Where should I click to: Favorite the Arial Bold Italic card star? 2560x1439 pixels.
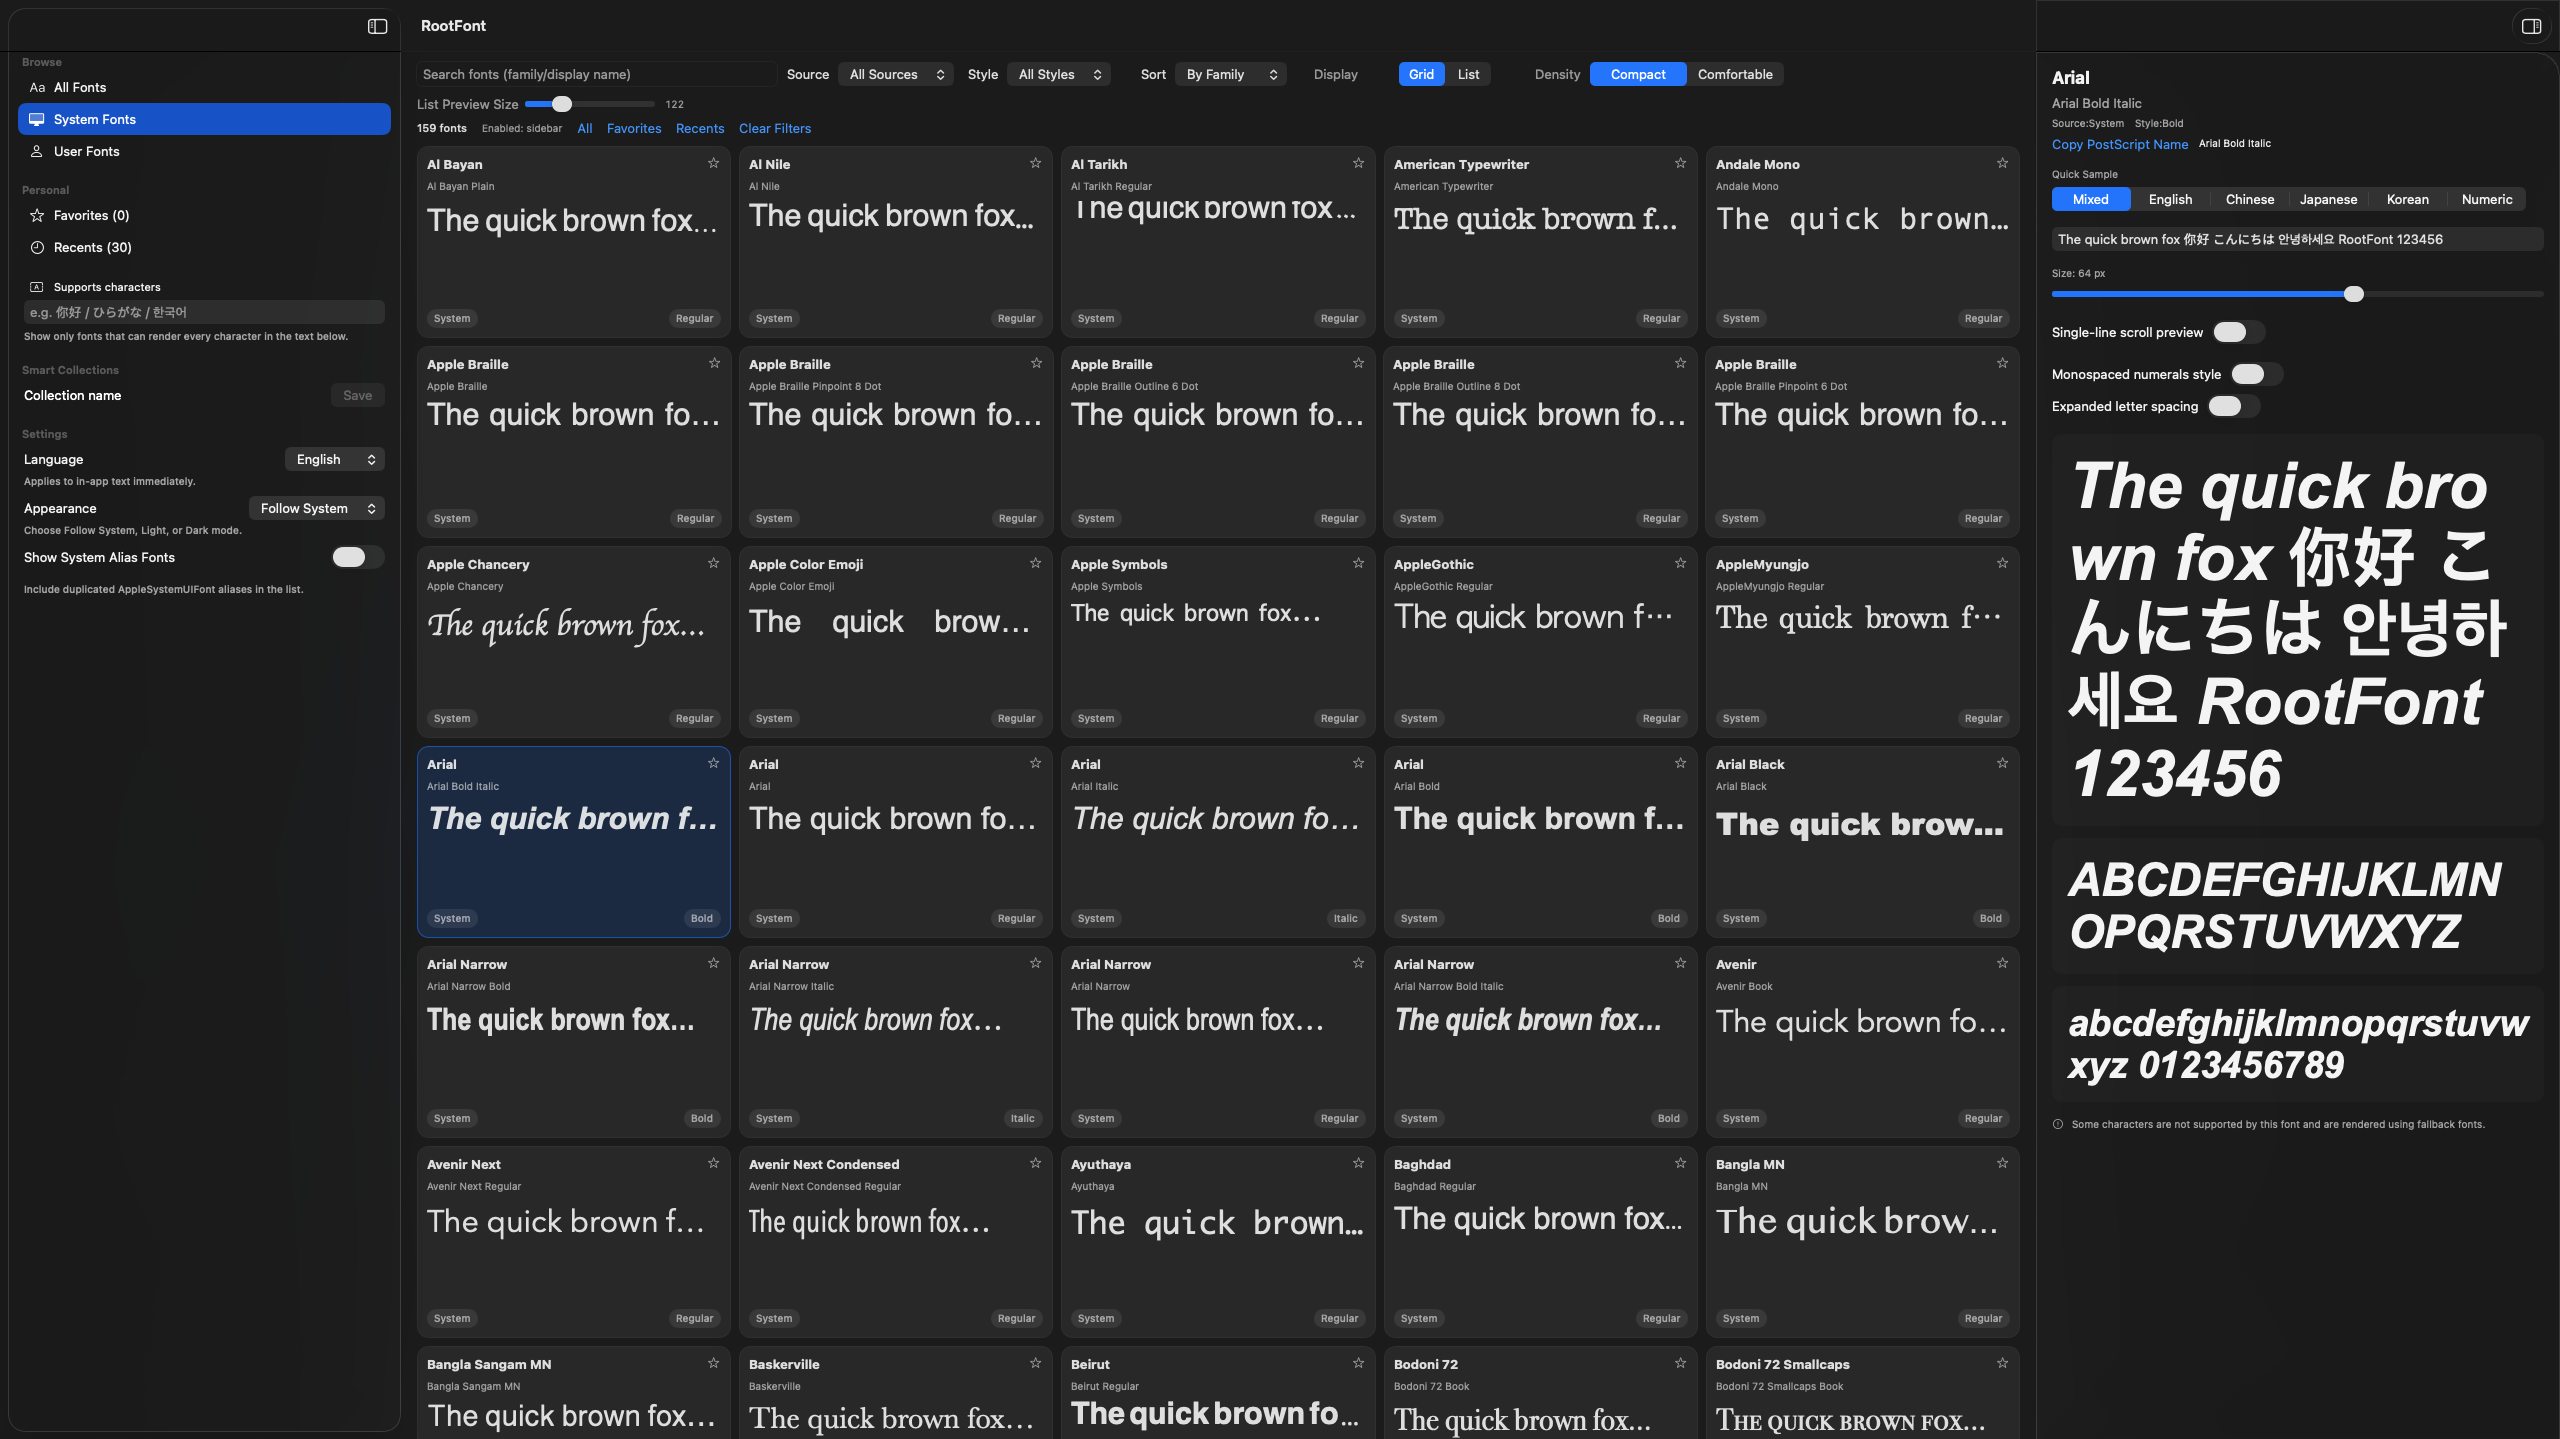713,763
